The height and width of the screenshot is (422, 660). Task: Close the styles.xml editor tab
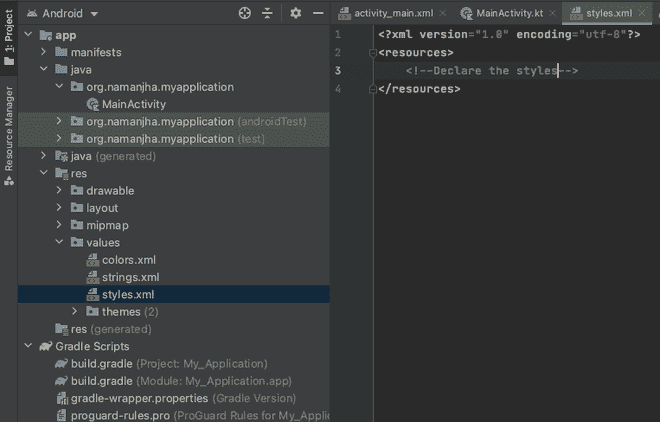click(641, 13)
